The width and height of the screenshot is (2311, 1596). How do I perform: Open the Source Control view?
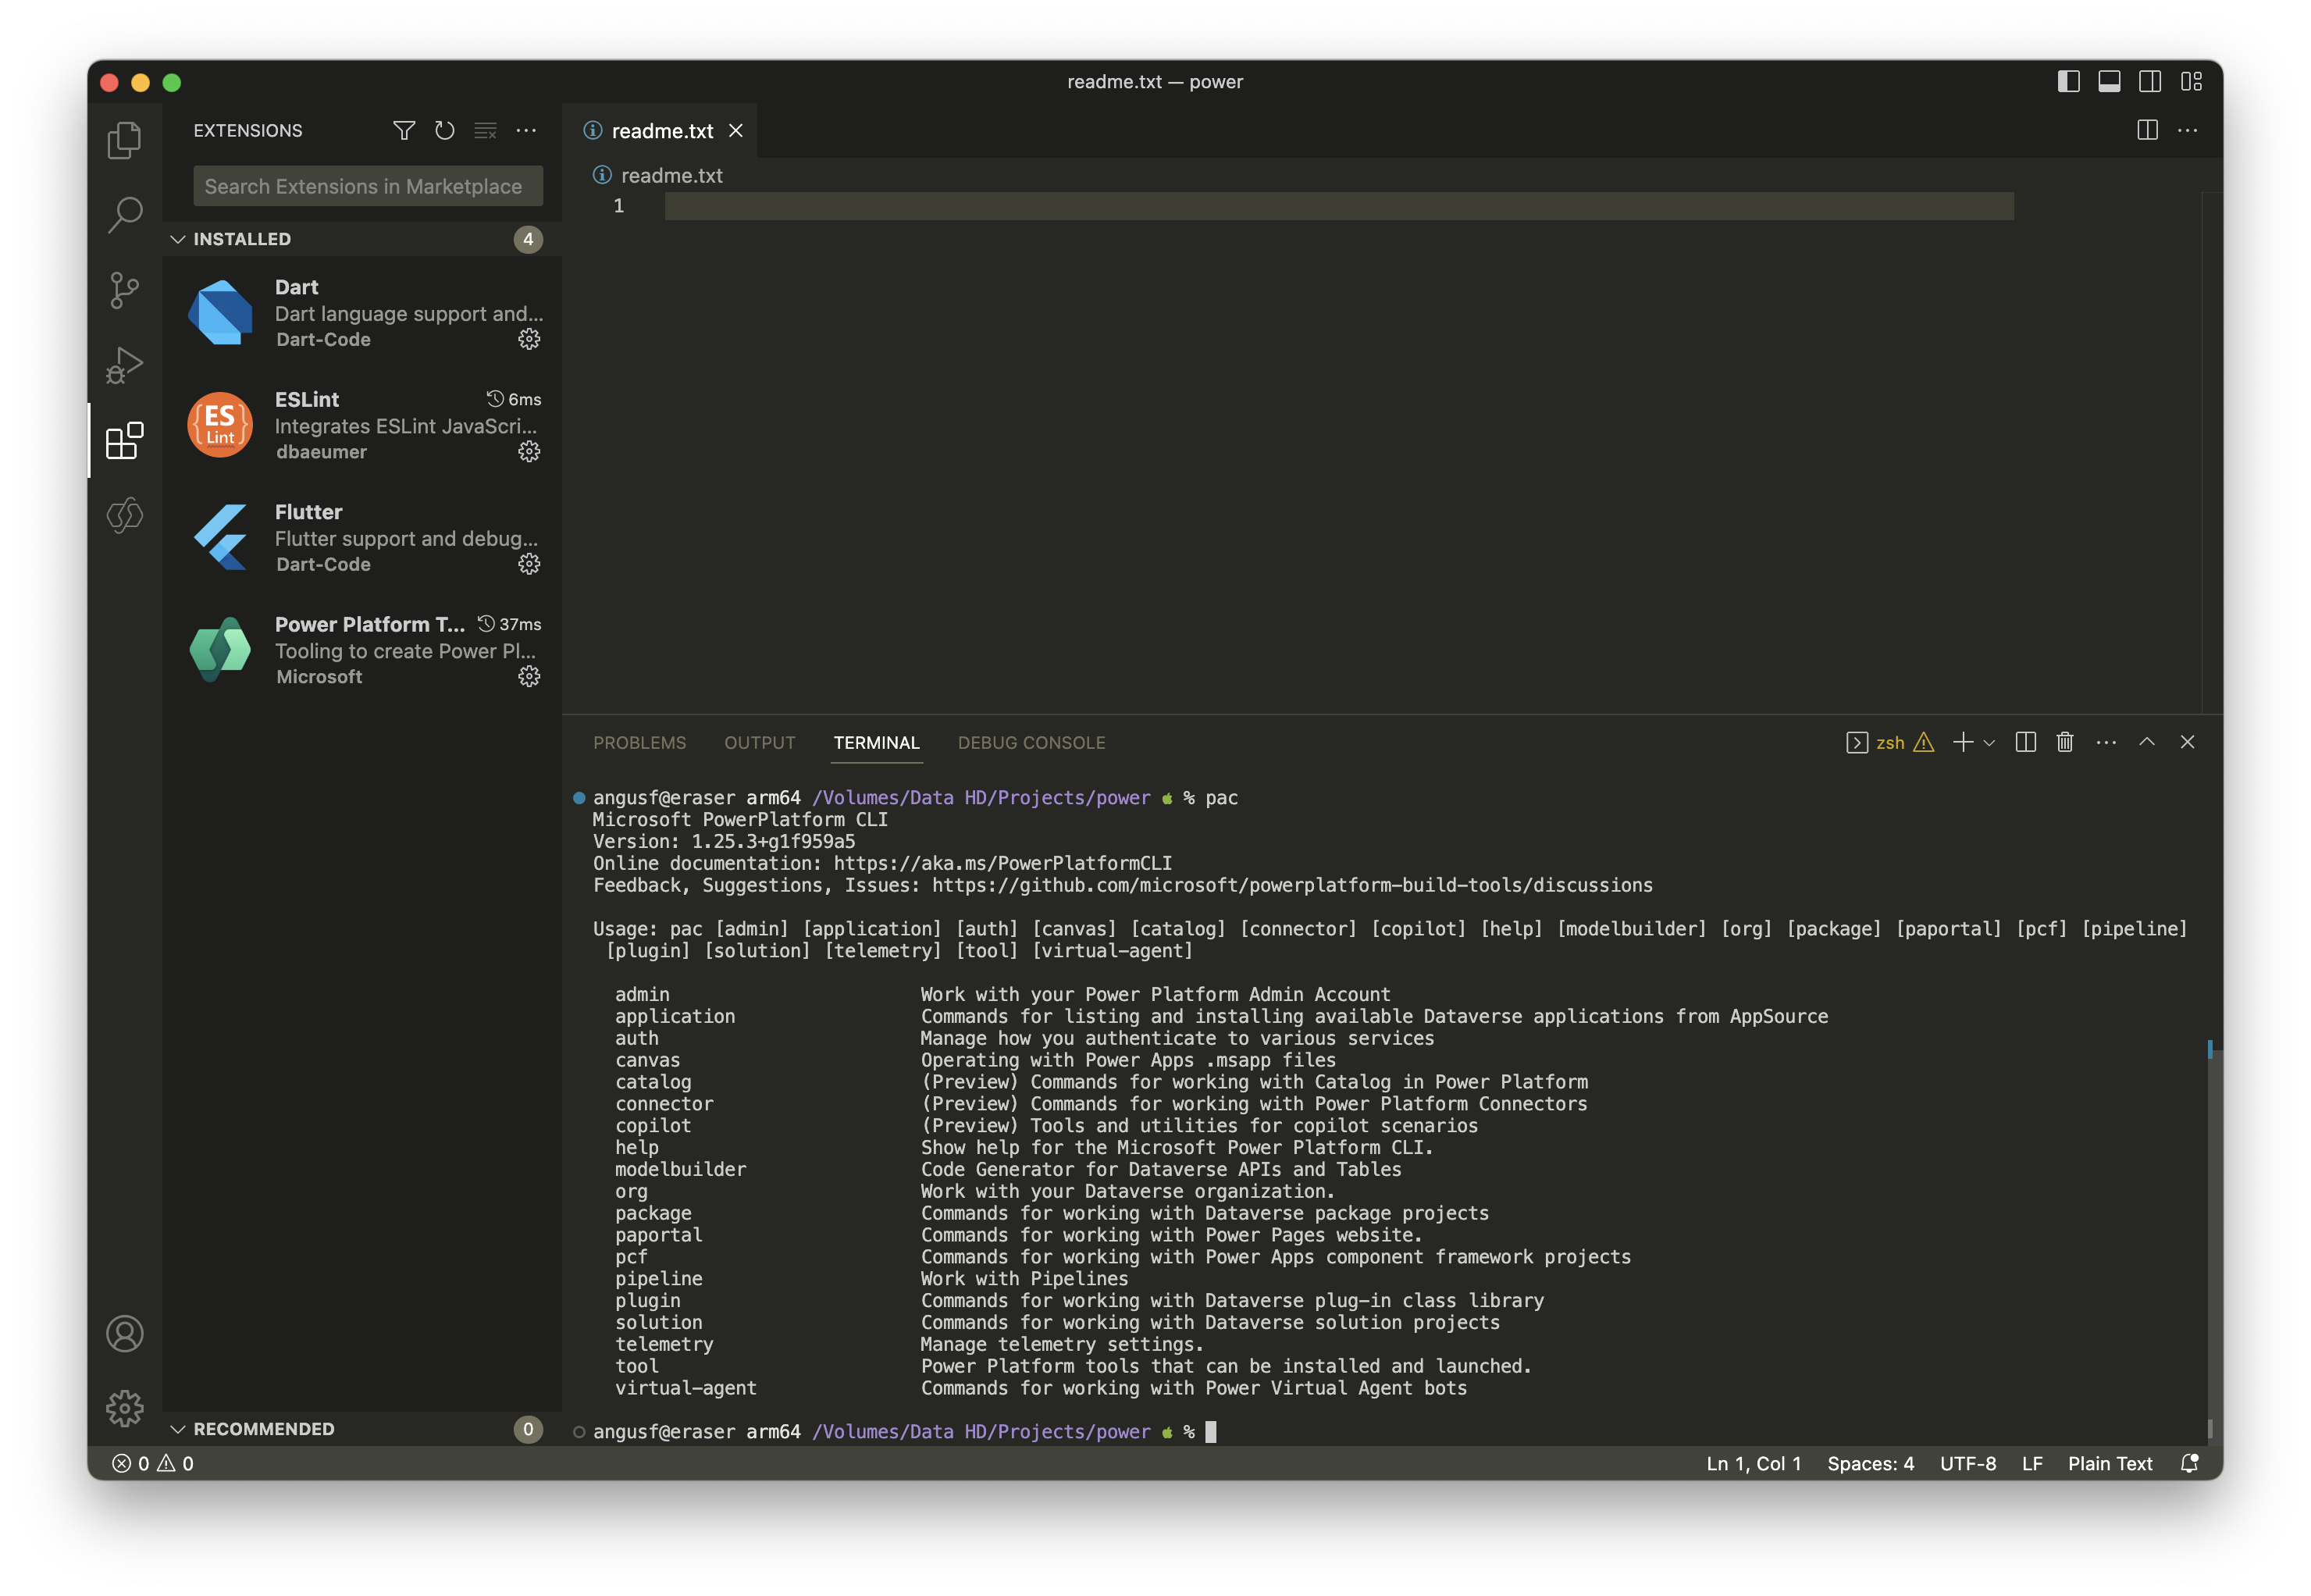coord(124,290)
